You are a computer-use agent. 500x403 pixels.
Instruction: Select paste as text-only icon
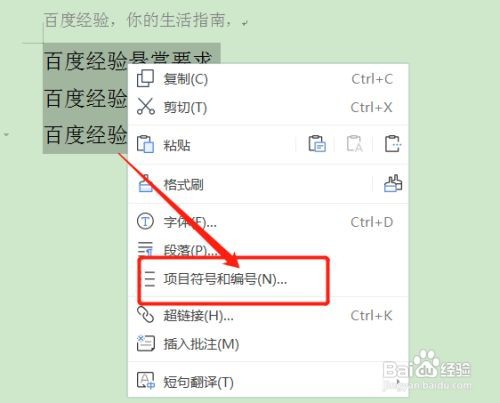tap(354, 144)
